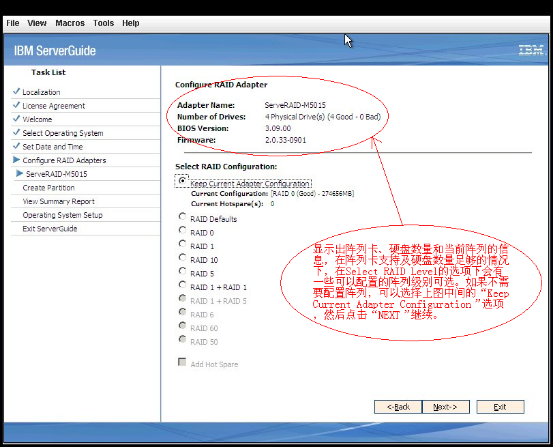
Task: Select the disabled RAID 6 option
Action: click(182, 312)
